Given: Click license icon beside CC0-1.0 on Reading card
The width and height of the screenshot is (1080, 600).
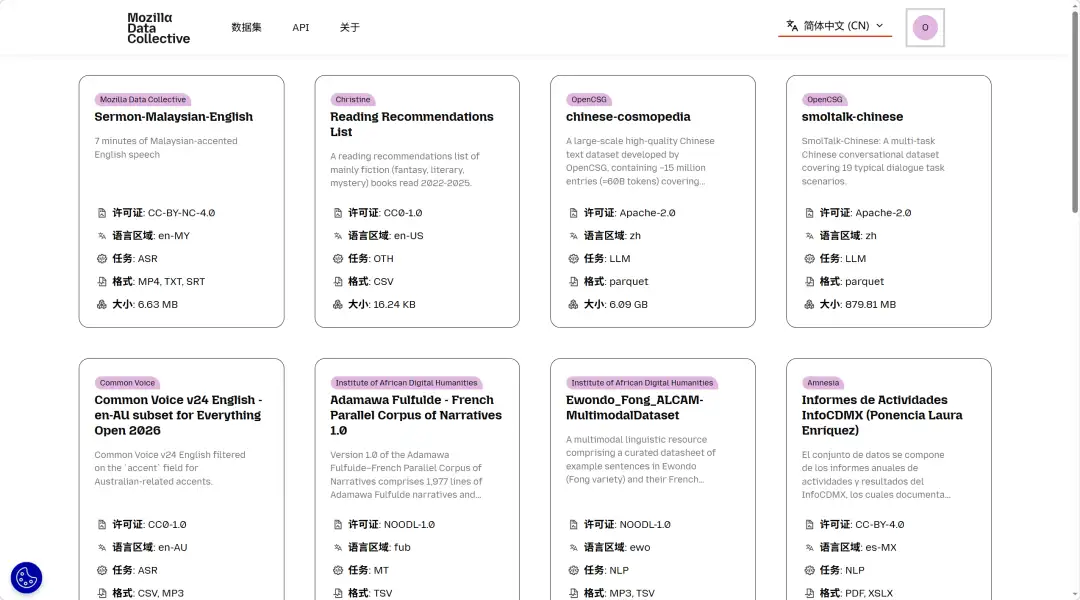Looking at the screenshot, I should click(338, 213).
